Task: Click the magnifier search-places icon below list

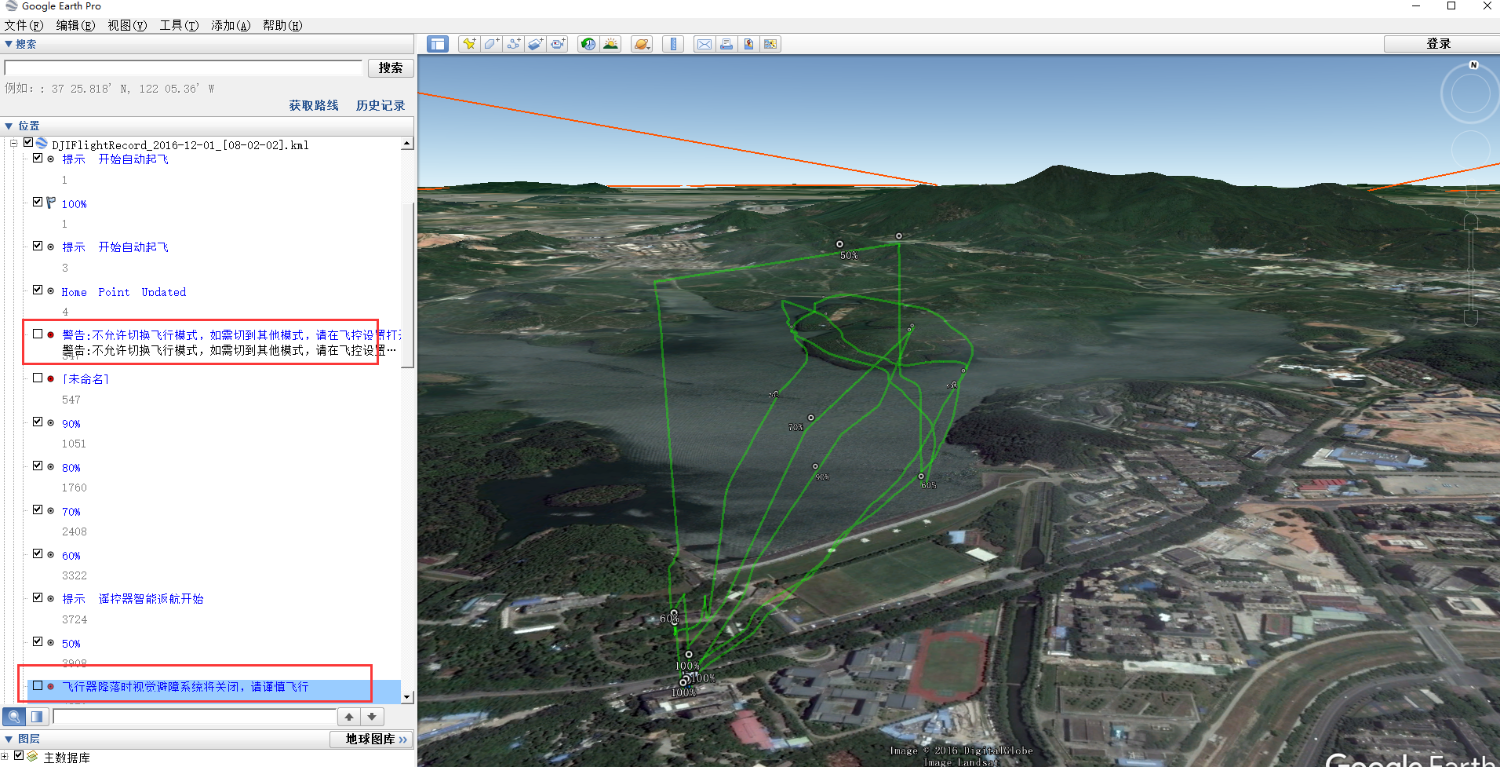Action: (14, 716)
